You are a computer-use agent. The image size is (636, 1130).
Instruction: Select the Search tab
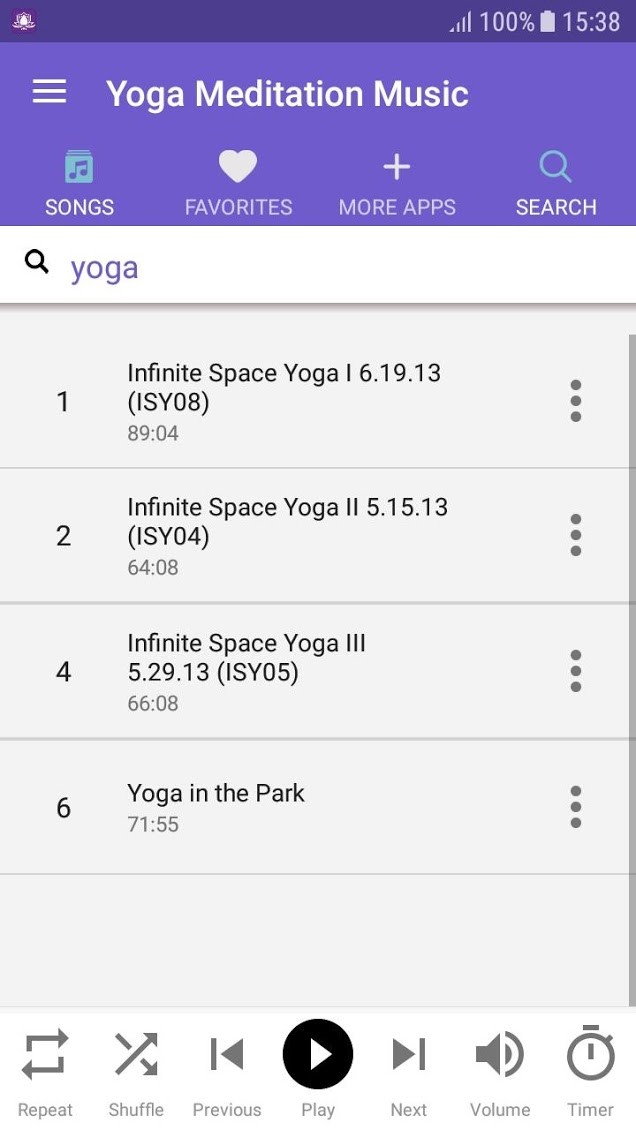556,184
